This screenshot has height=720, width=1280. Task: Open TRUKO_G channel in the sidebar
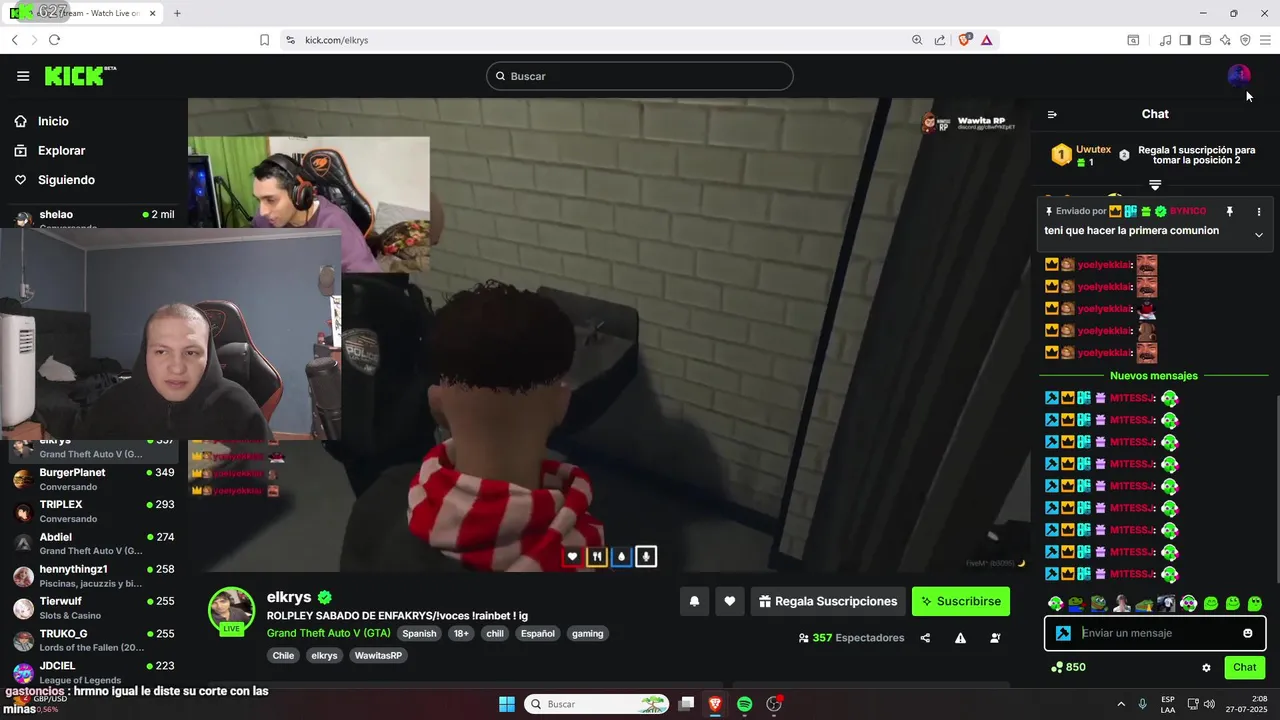[x=94, y=640]
